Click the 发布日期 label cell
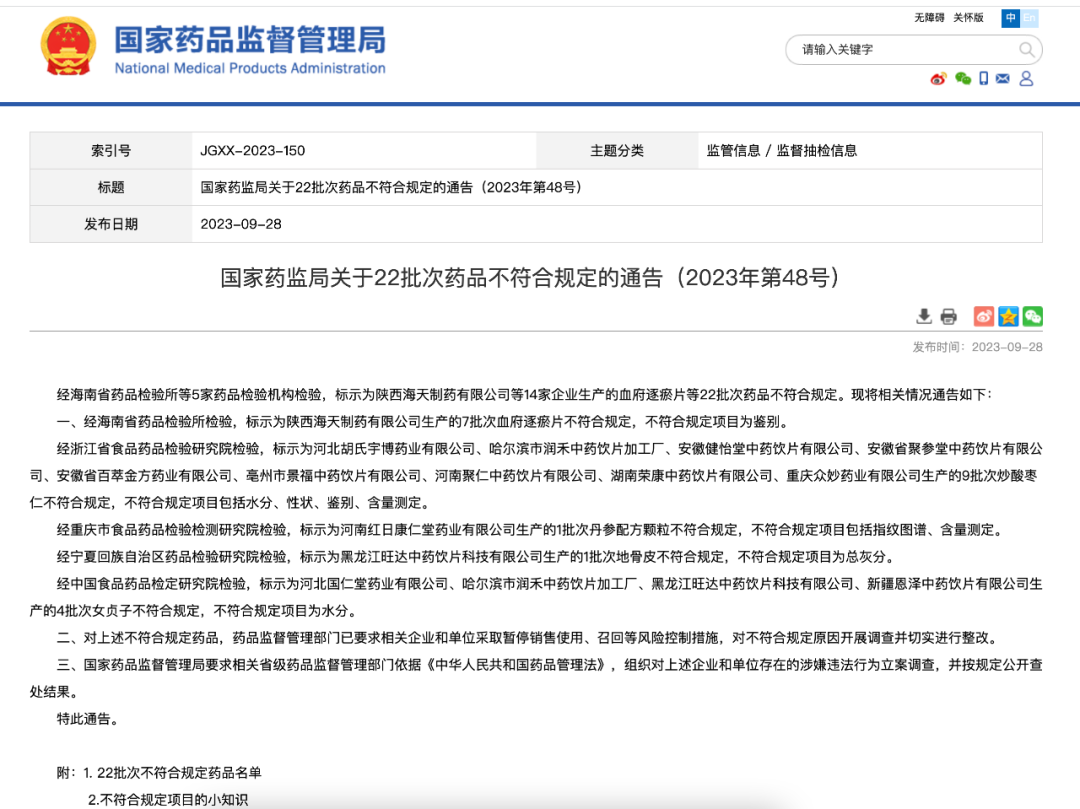 click(111, 224)
